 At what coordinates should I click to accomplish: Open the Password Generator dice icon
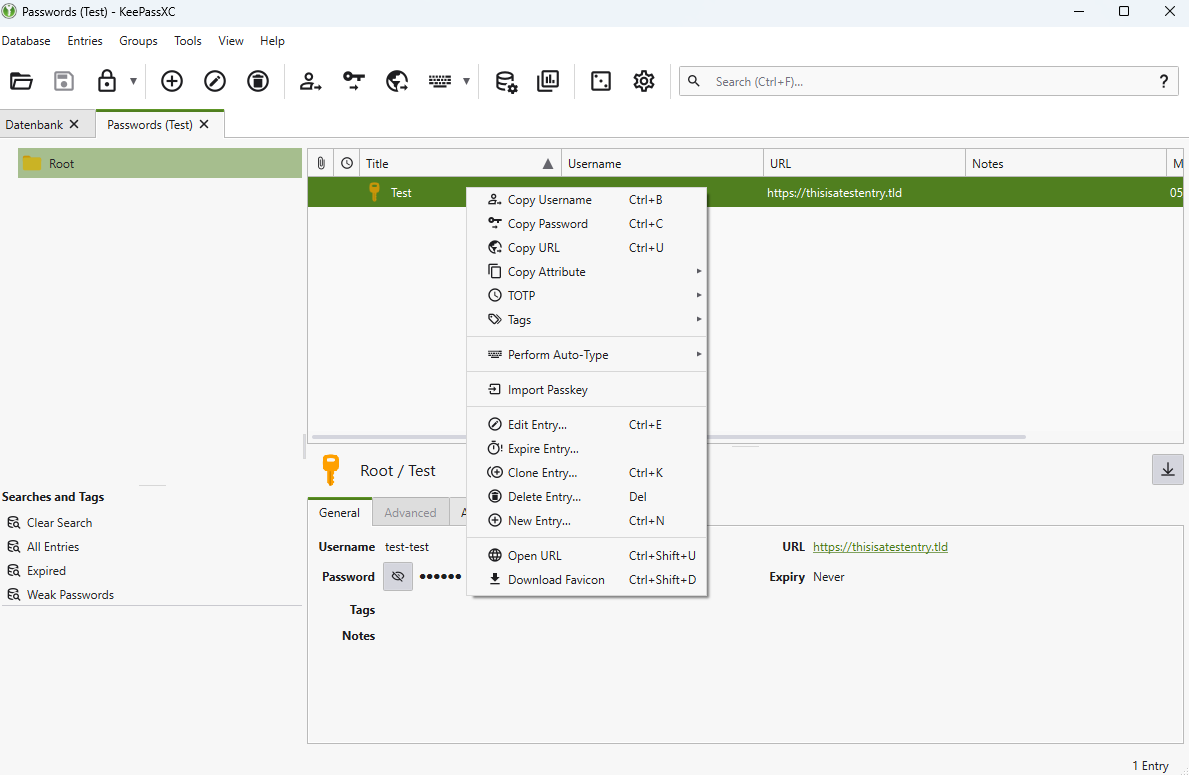(601, 82)
